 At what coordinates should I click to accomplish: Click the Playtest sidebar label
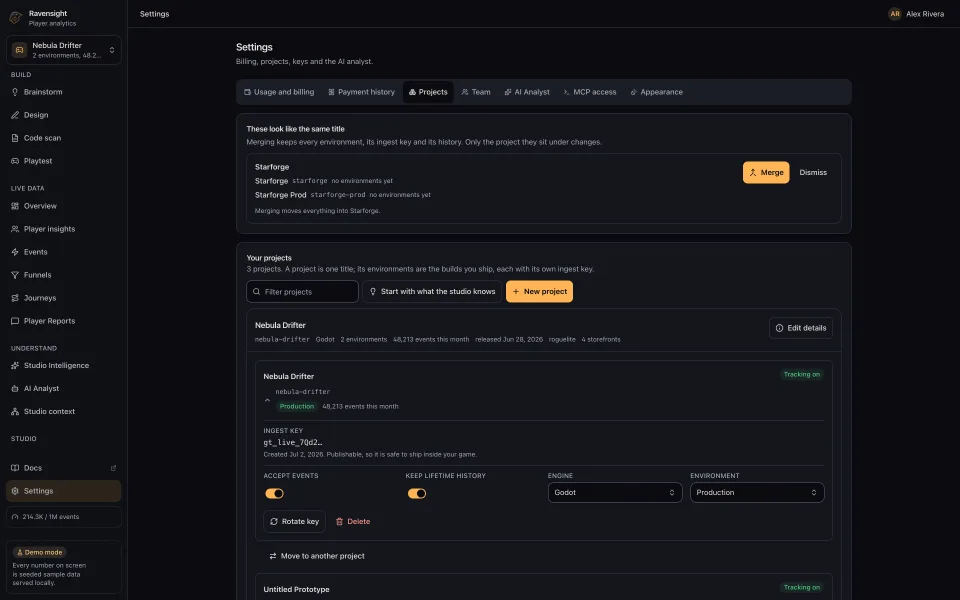[x=38, y=161]
